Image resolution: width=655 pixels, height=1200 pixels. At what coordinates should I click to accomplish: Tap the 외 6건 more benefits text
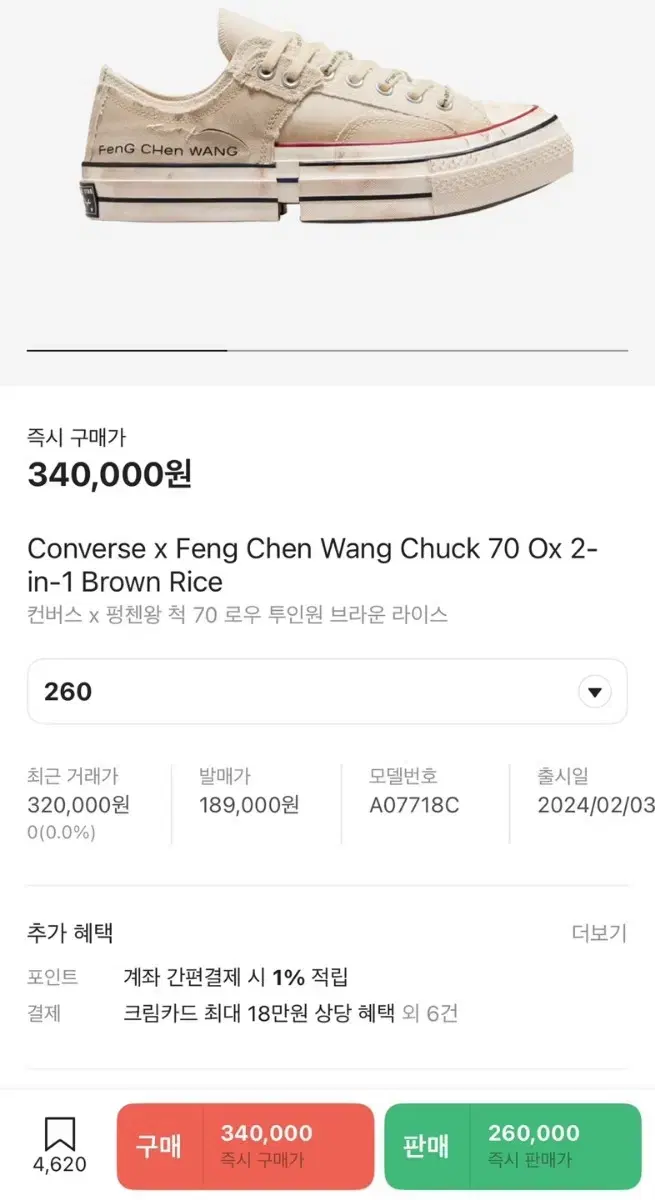(430, 1012)
